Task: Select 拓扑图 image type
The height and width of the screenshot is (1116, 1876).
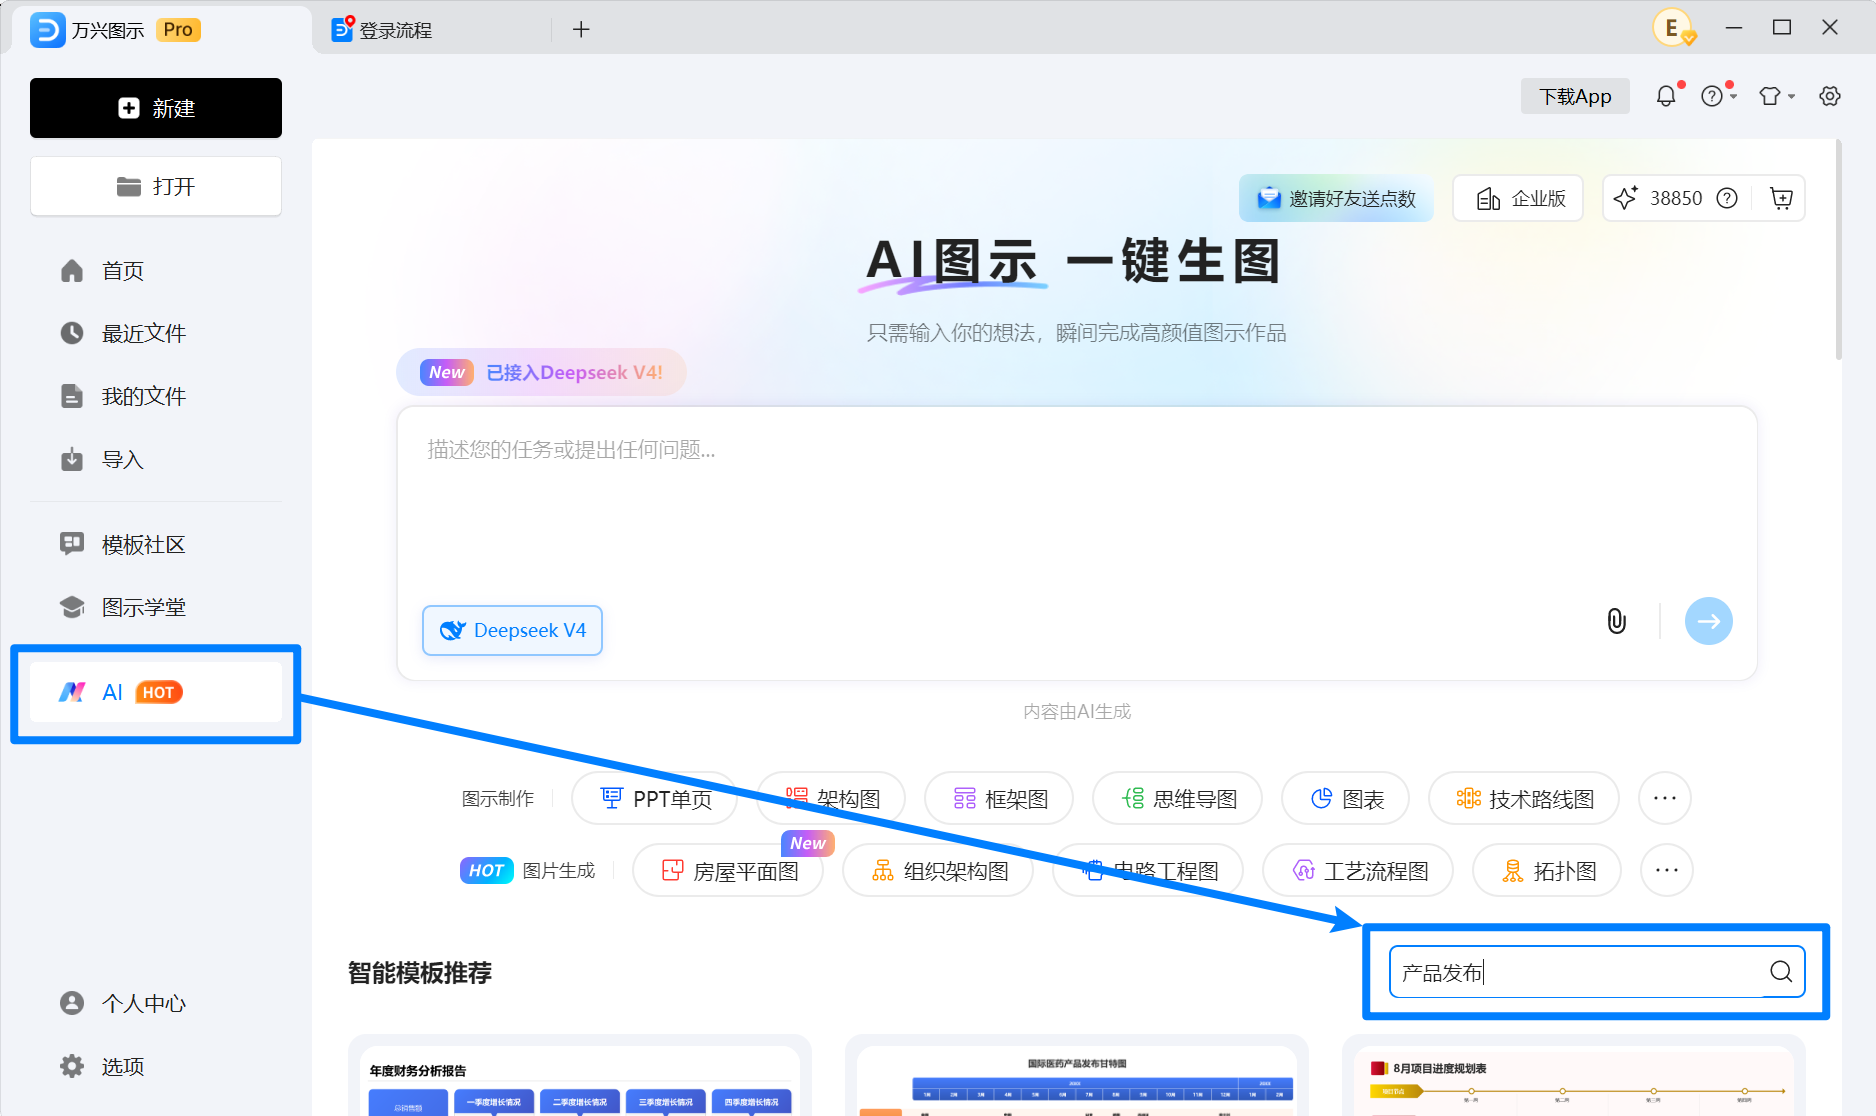Action: point(1547,870)
